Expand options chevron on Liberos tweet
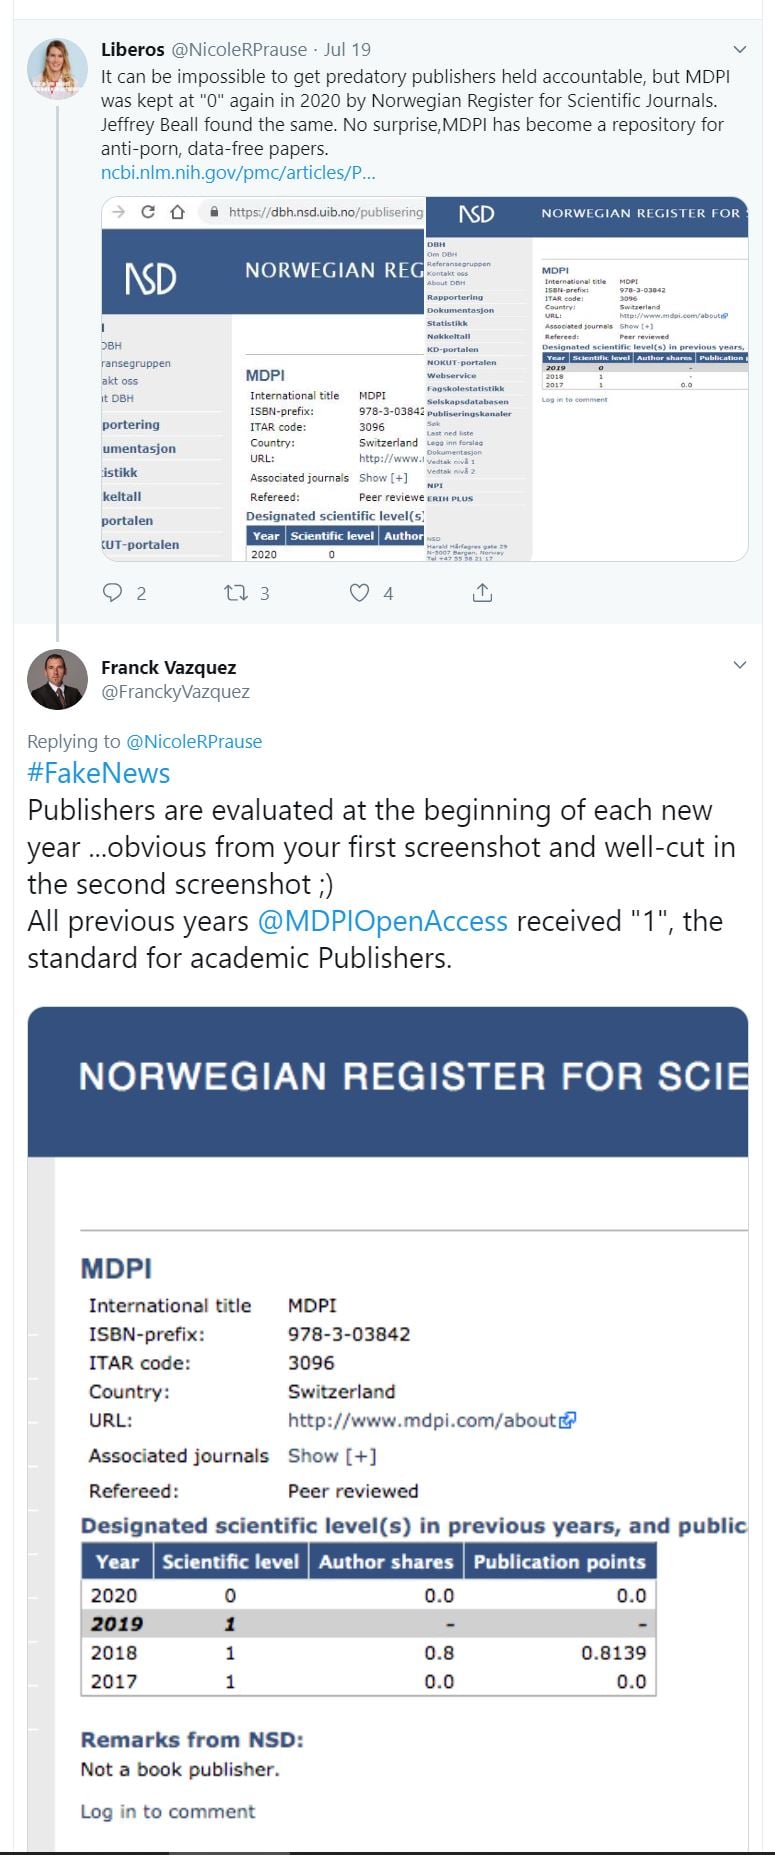The width and height of the screenshot is (775, 1855). tap(740, 49)
